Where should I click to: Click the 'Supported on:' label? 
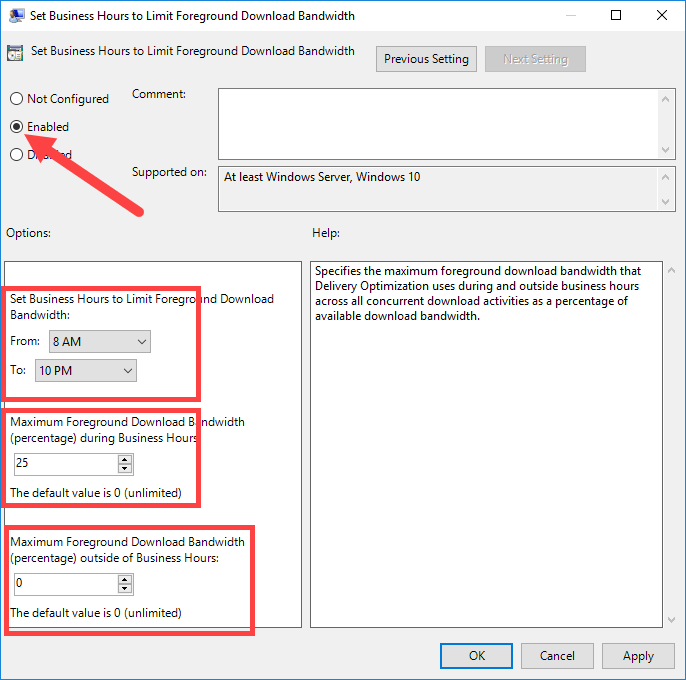(169, 172)
